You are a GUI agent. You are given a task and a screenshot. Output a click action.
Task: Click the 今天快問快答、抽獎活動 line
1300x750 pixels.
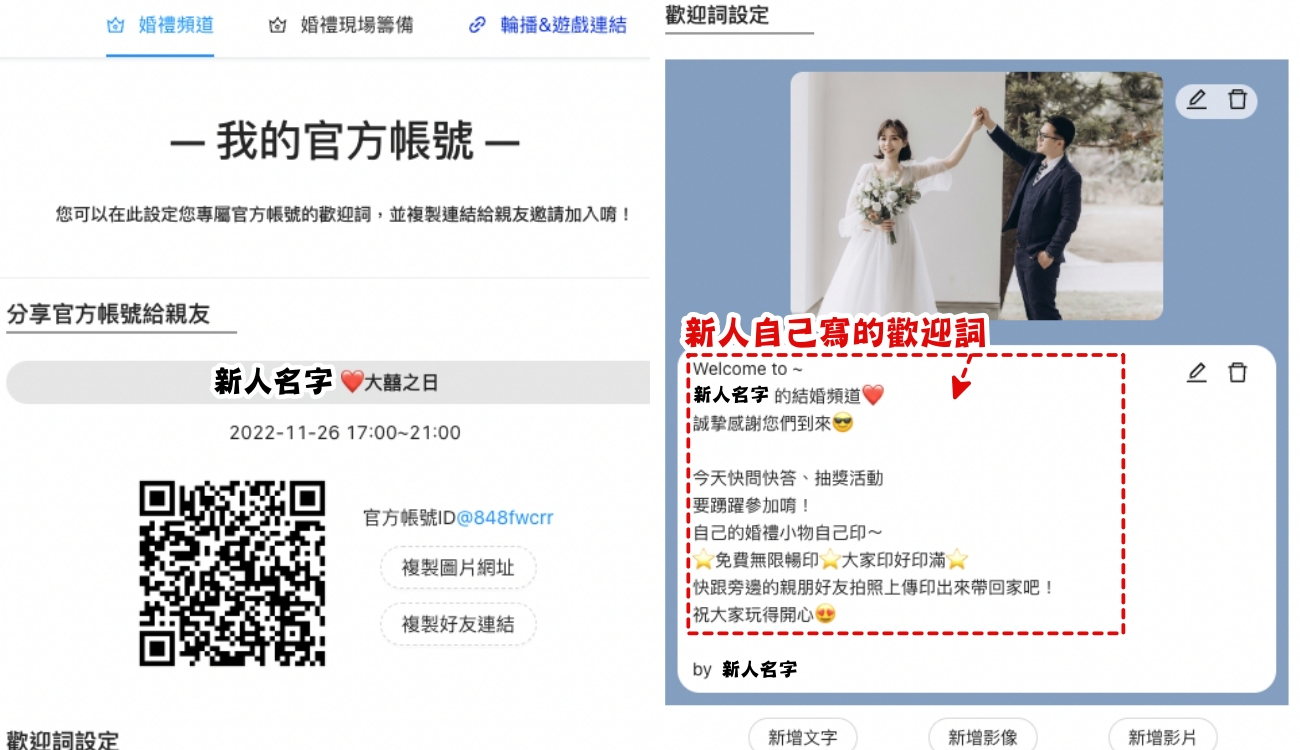pos(788,478)
